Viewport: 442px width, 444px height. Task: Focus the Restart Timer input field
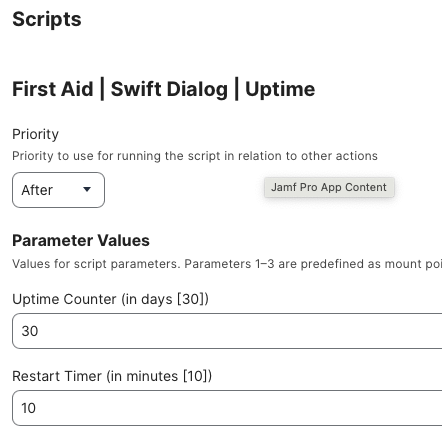click(x=227, y=408)
